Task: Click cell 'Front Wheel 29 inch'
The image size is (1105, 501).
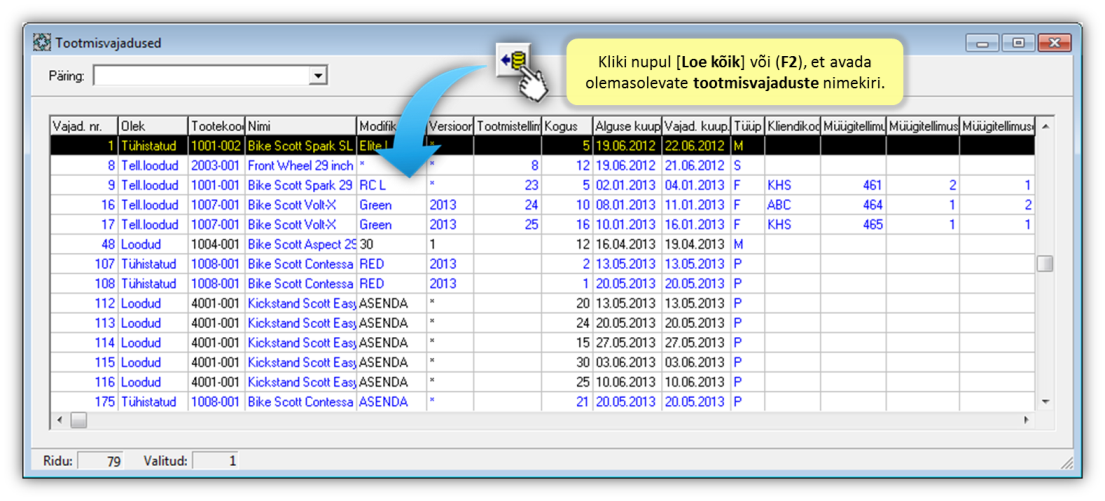Action: [301, 166]
